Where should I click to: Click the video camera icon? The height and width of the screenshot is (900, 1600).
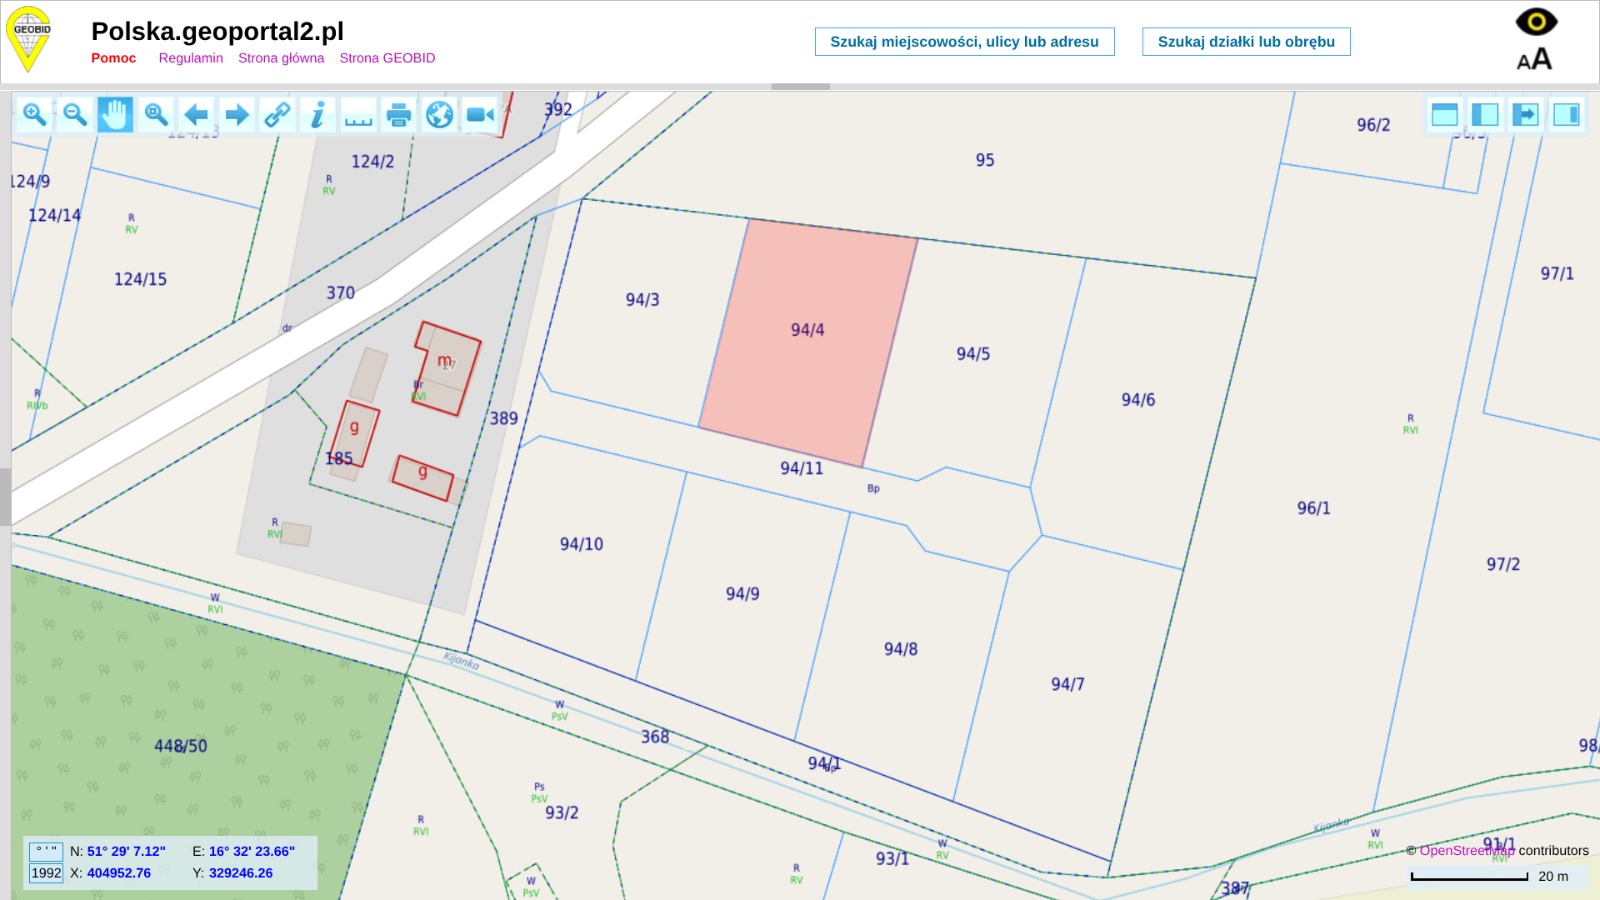tap(480, 115)
